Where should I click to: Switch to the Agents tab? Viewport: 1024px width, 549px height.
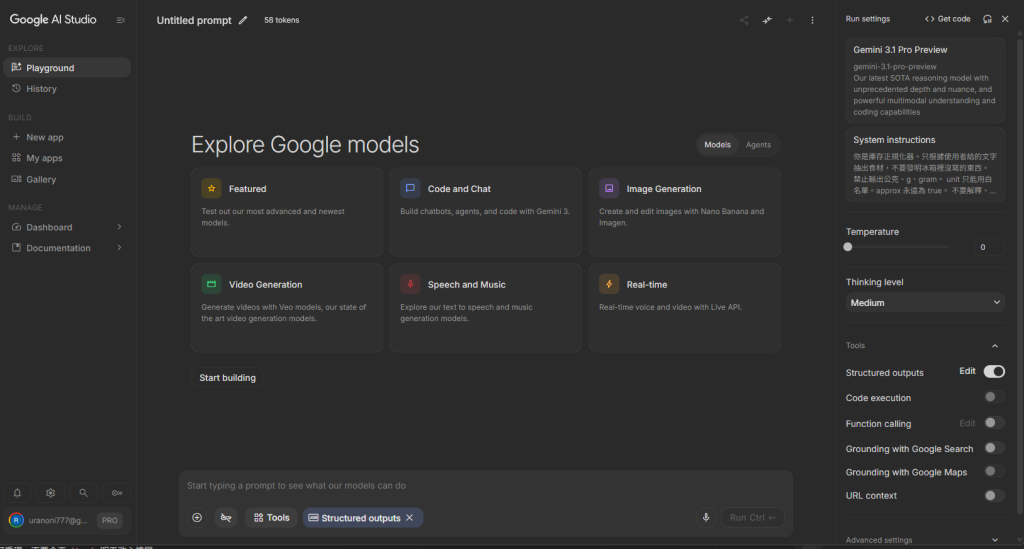(758, 145)
